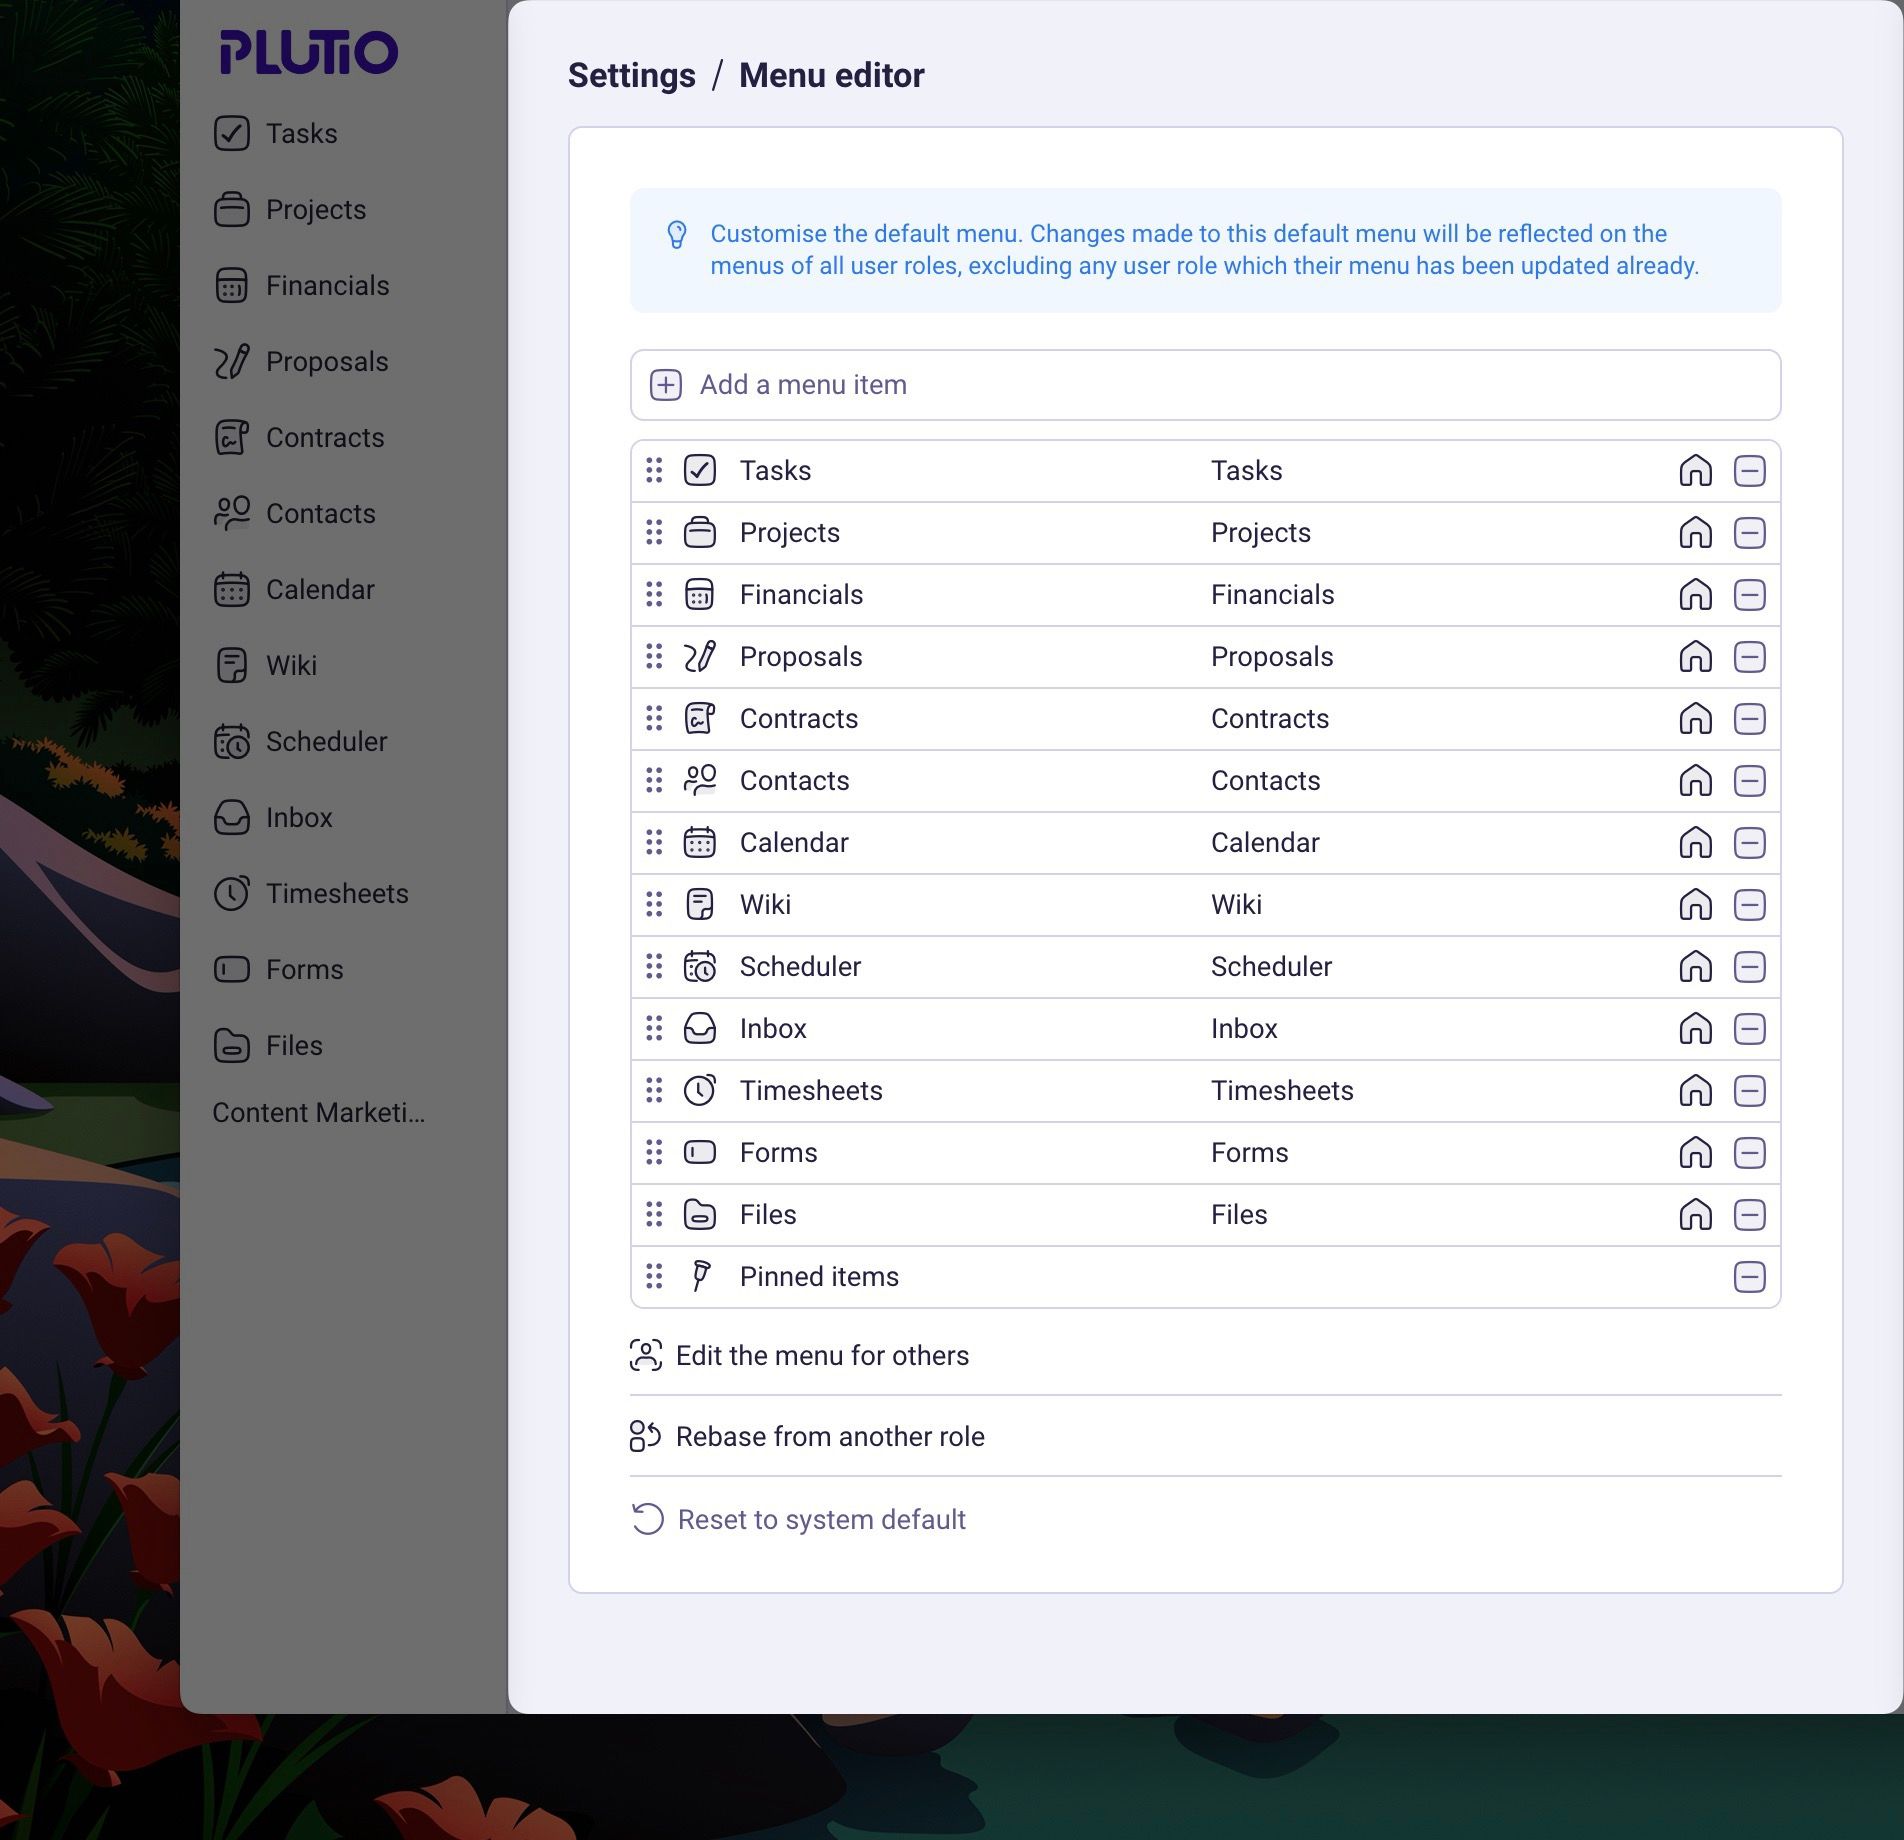Screen dimensions: 1904x1840
Task: Select the Contracts scroll icon
Action: (233, 438)
